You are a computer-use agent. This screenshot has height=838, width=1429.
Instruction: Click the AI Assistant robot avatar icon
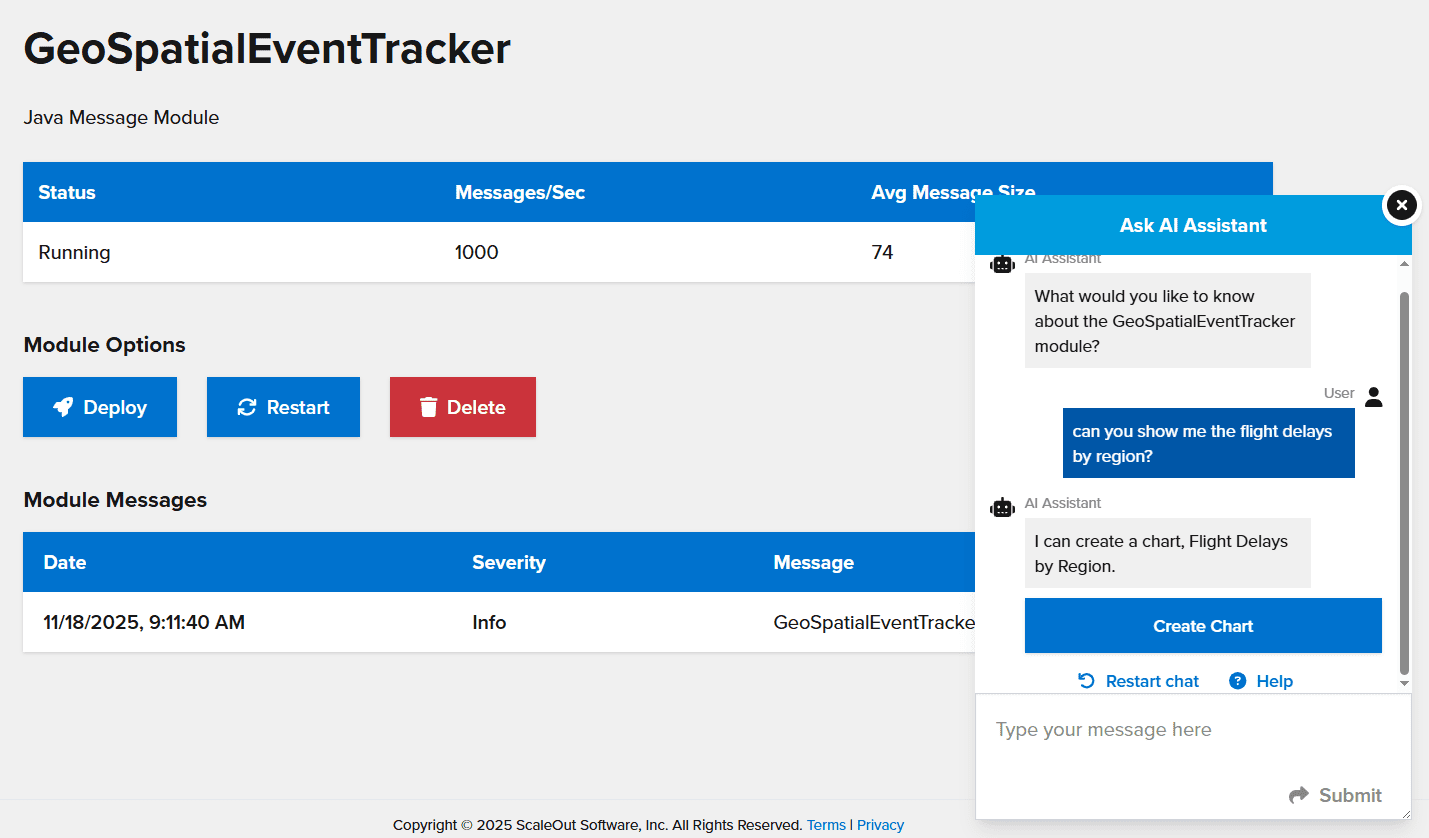pyautogui.click(x=1002, y=507)
